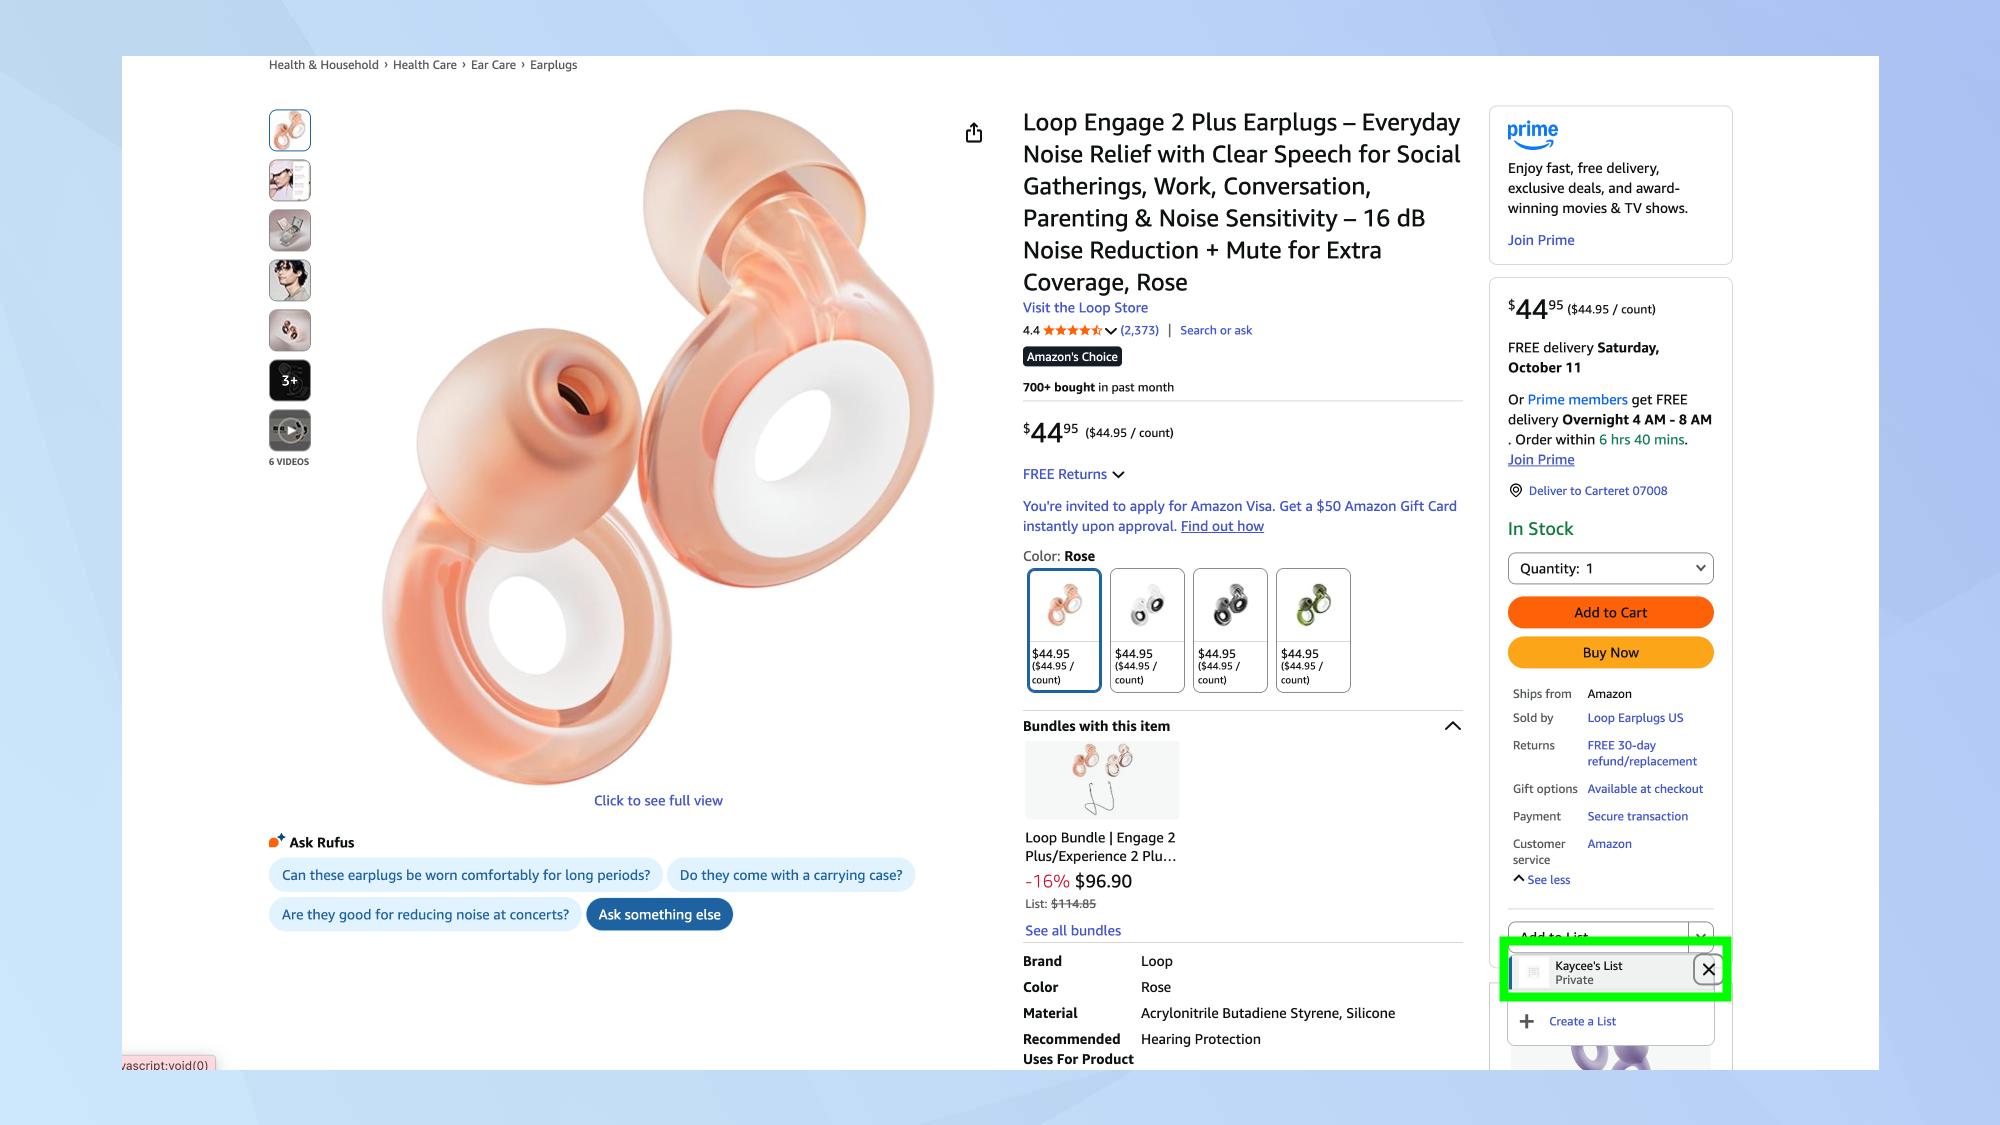Close the Kaycee's List entry with X
Screen dimensions: 2000x1125
click(1708, 969)
